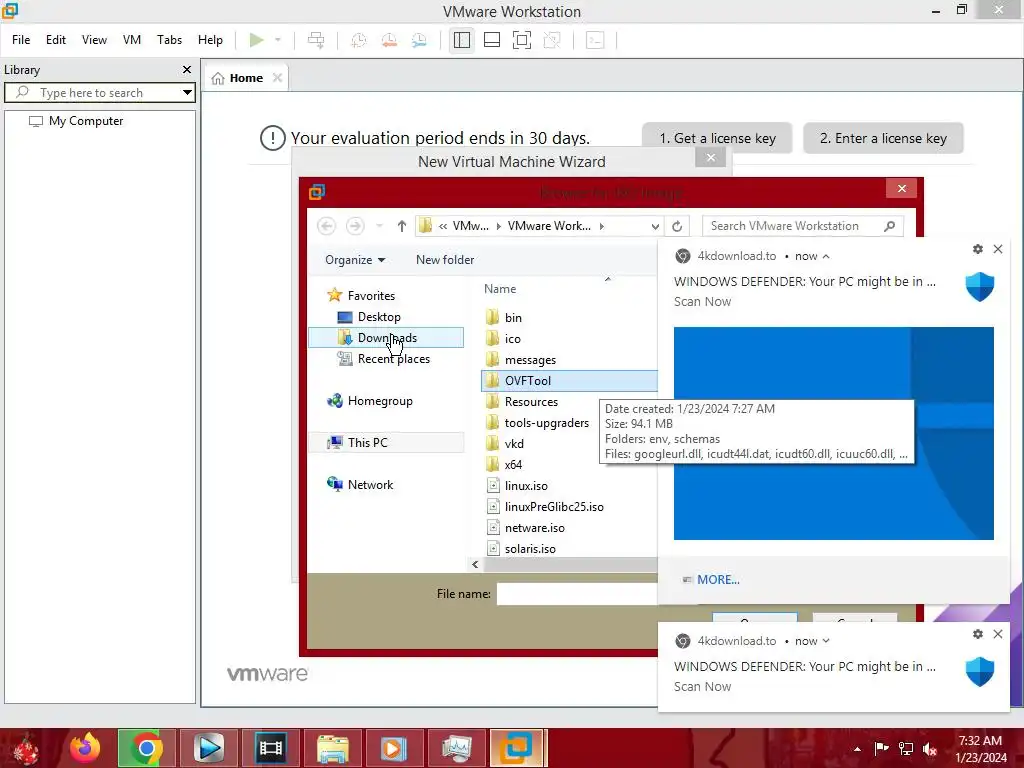Open the Help menu
The height and width of the screenshot is (768, 1024).
pyautogui.click(x=210, y=40)
